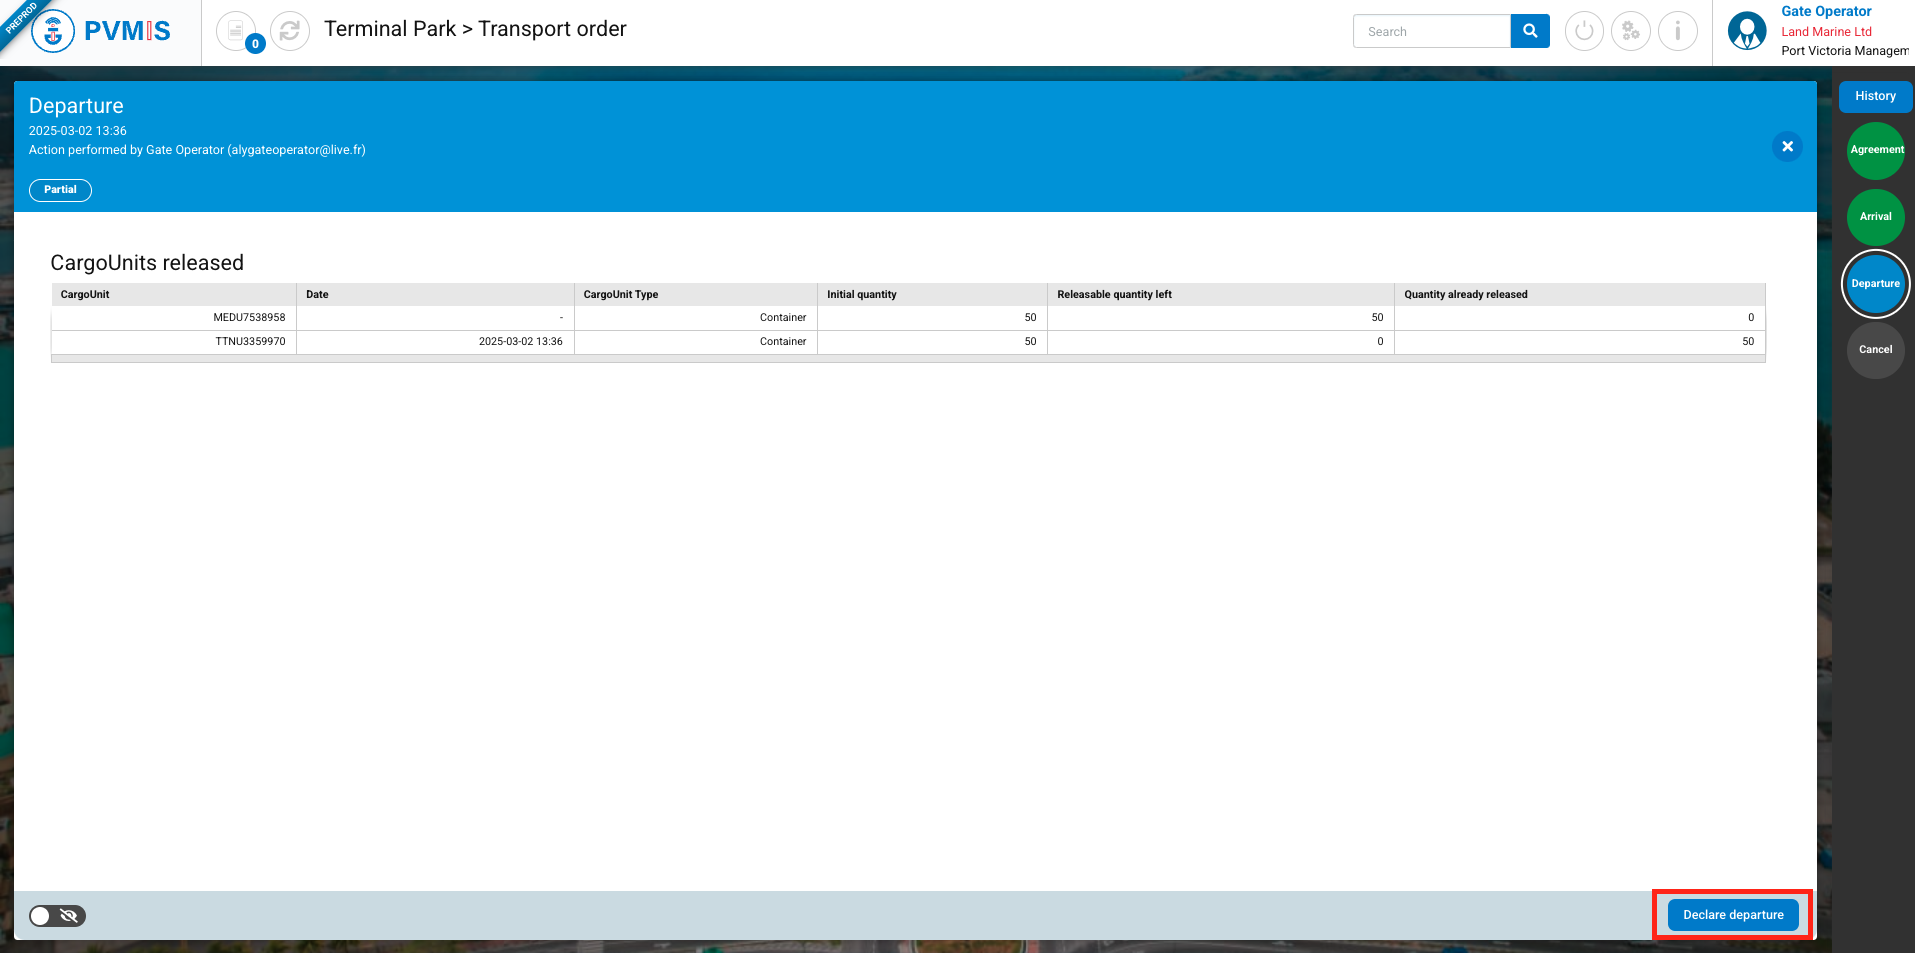Select the Cancel history step
Image resolution: width=1915 pixels, height=953 pixels.
point(1875,350)
